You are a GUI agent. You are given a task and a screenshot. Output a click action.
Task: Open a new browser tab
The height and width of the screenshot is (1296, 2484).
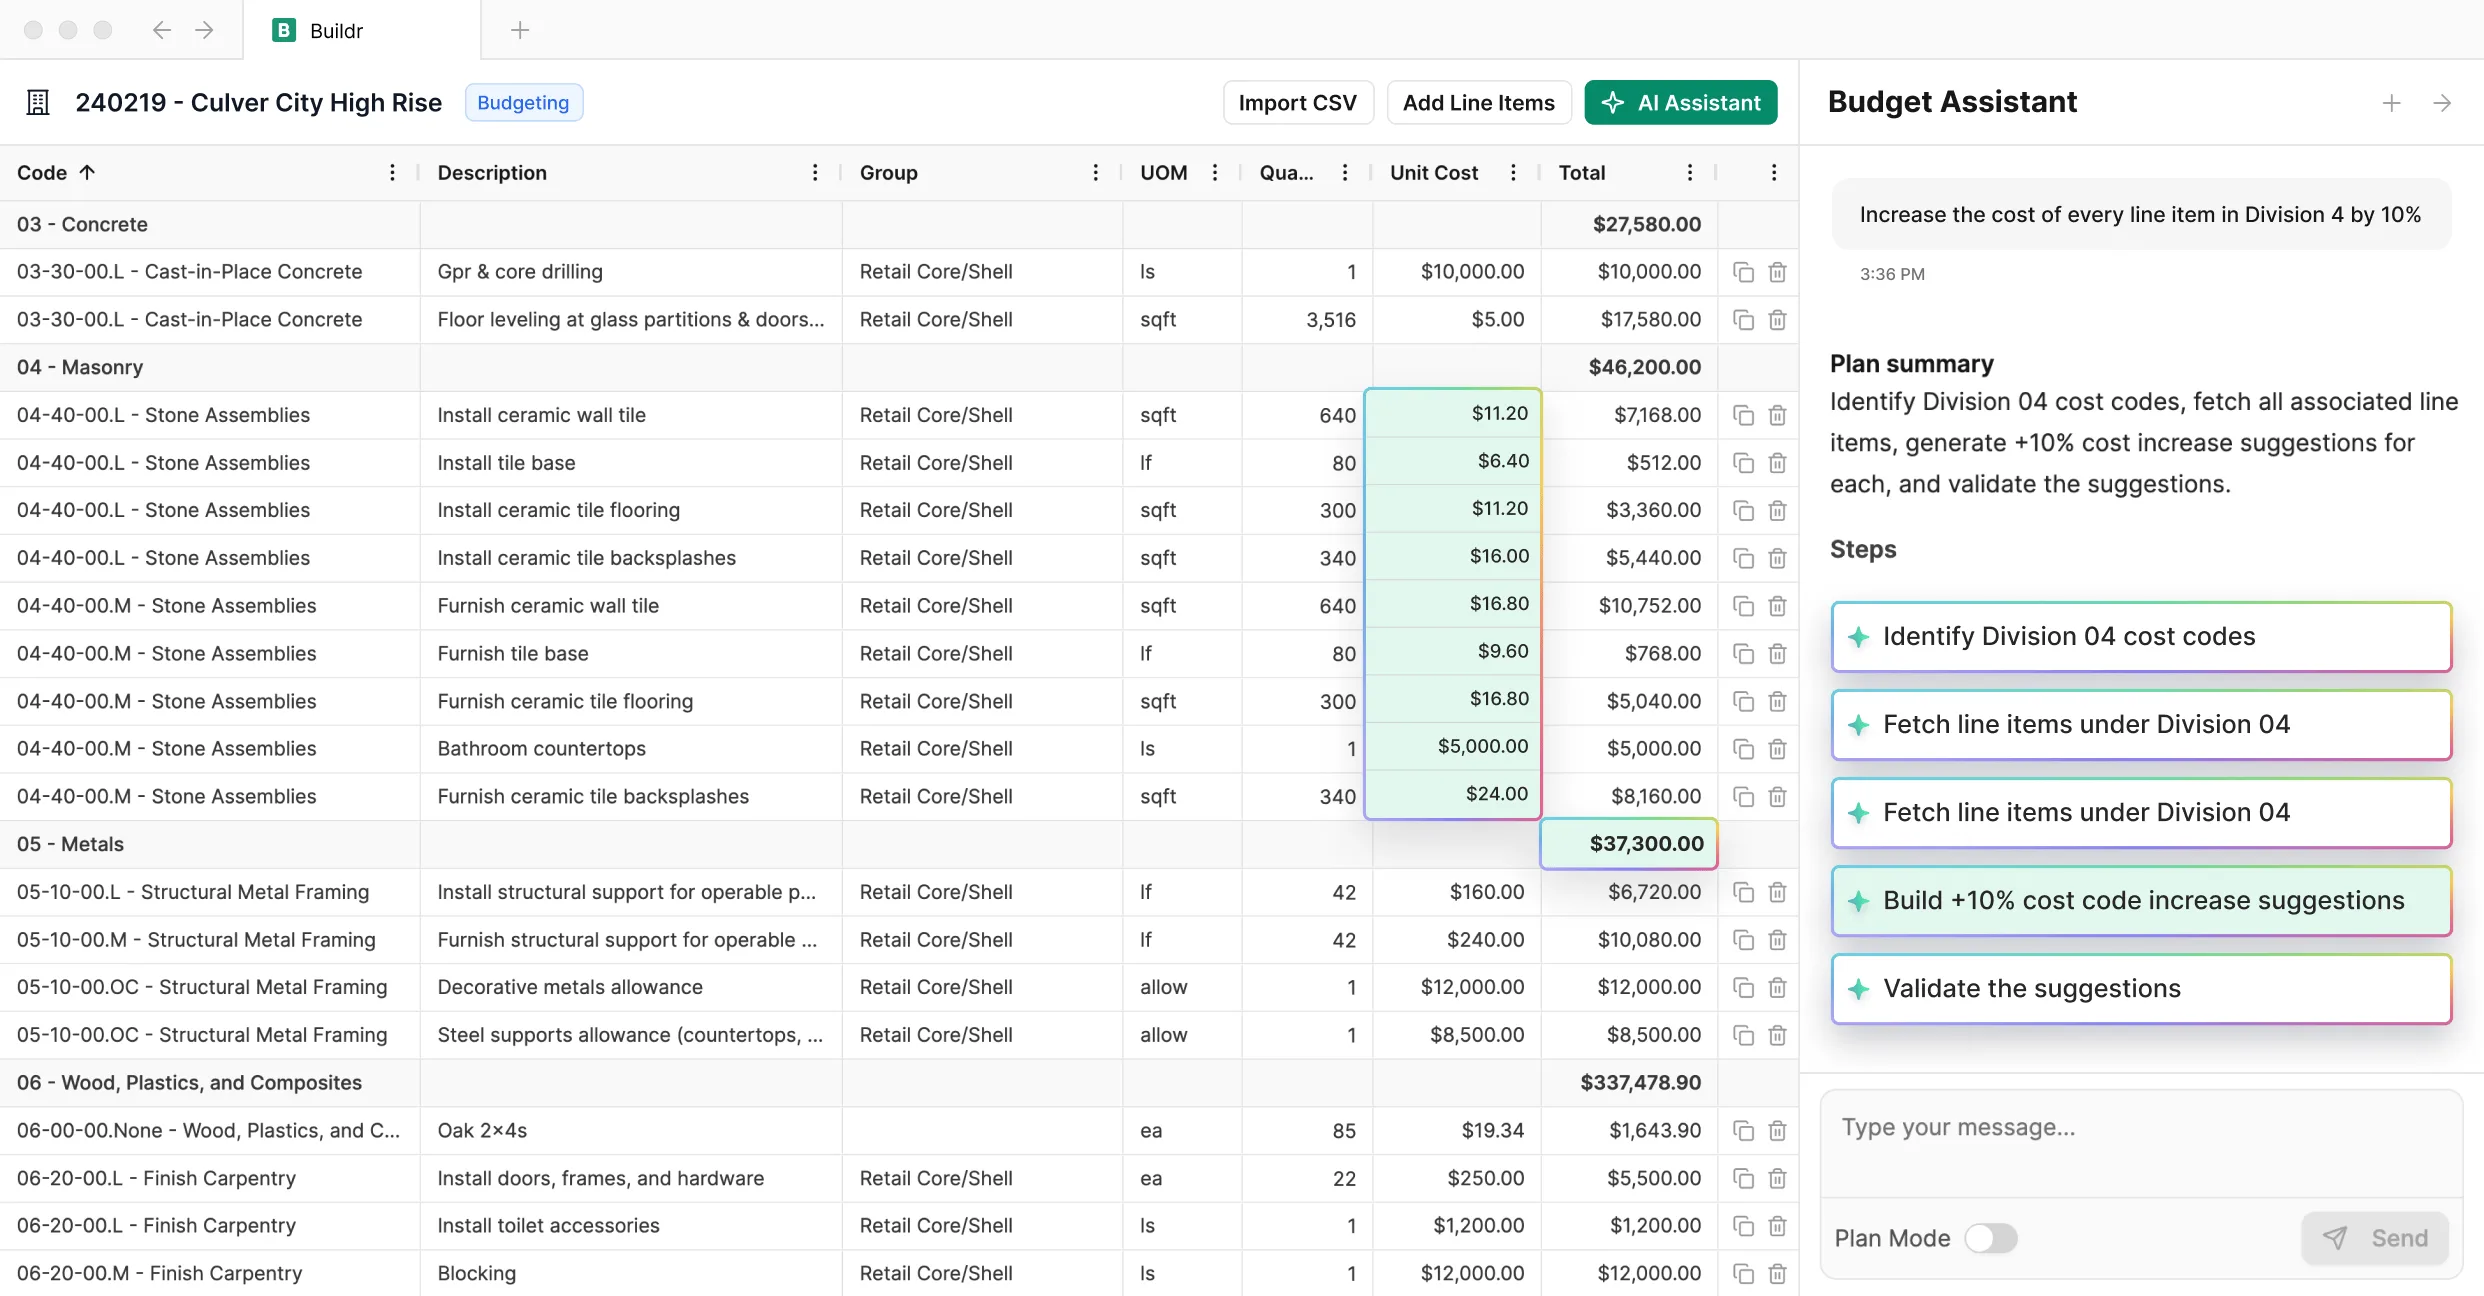520,30
